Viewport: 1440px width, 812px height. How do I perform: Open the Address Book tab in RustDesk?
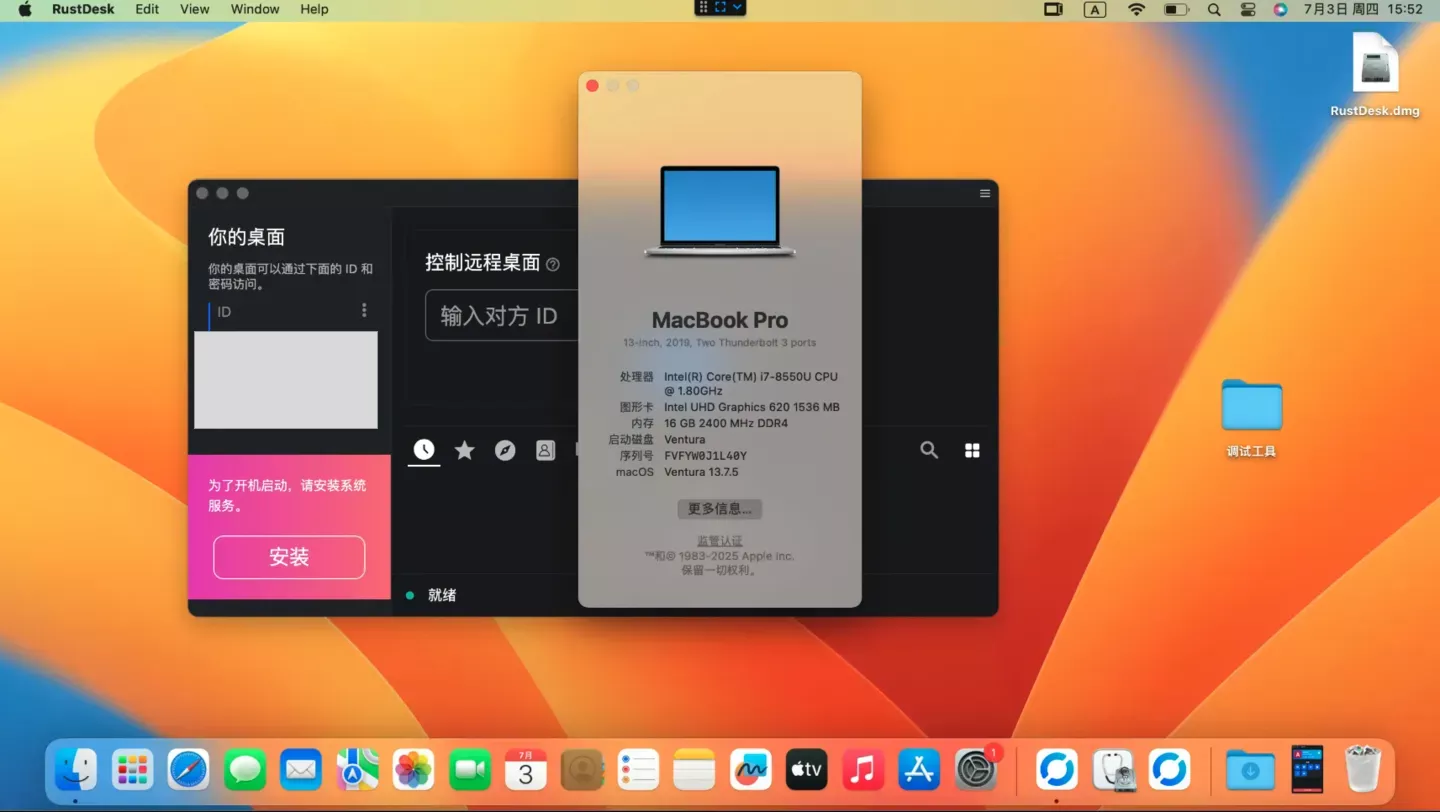point(545,450)
